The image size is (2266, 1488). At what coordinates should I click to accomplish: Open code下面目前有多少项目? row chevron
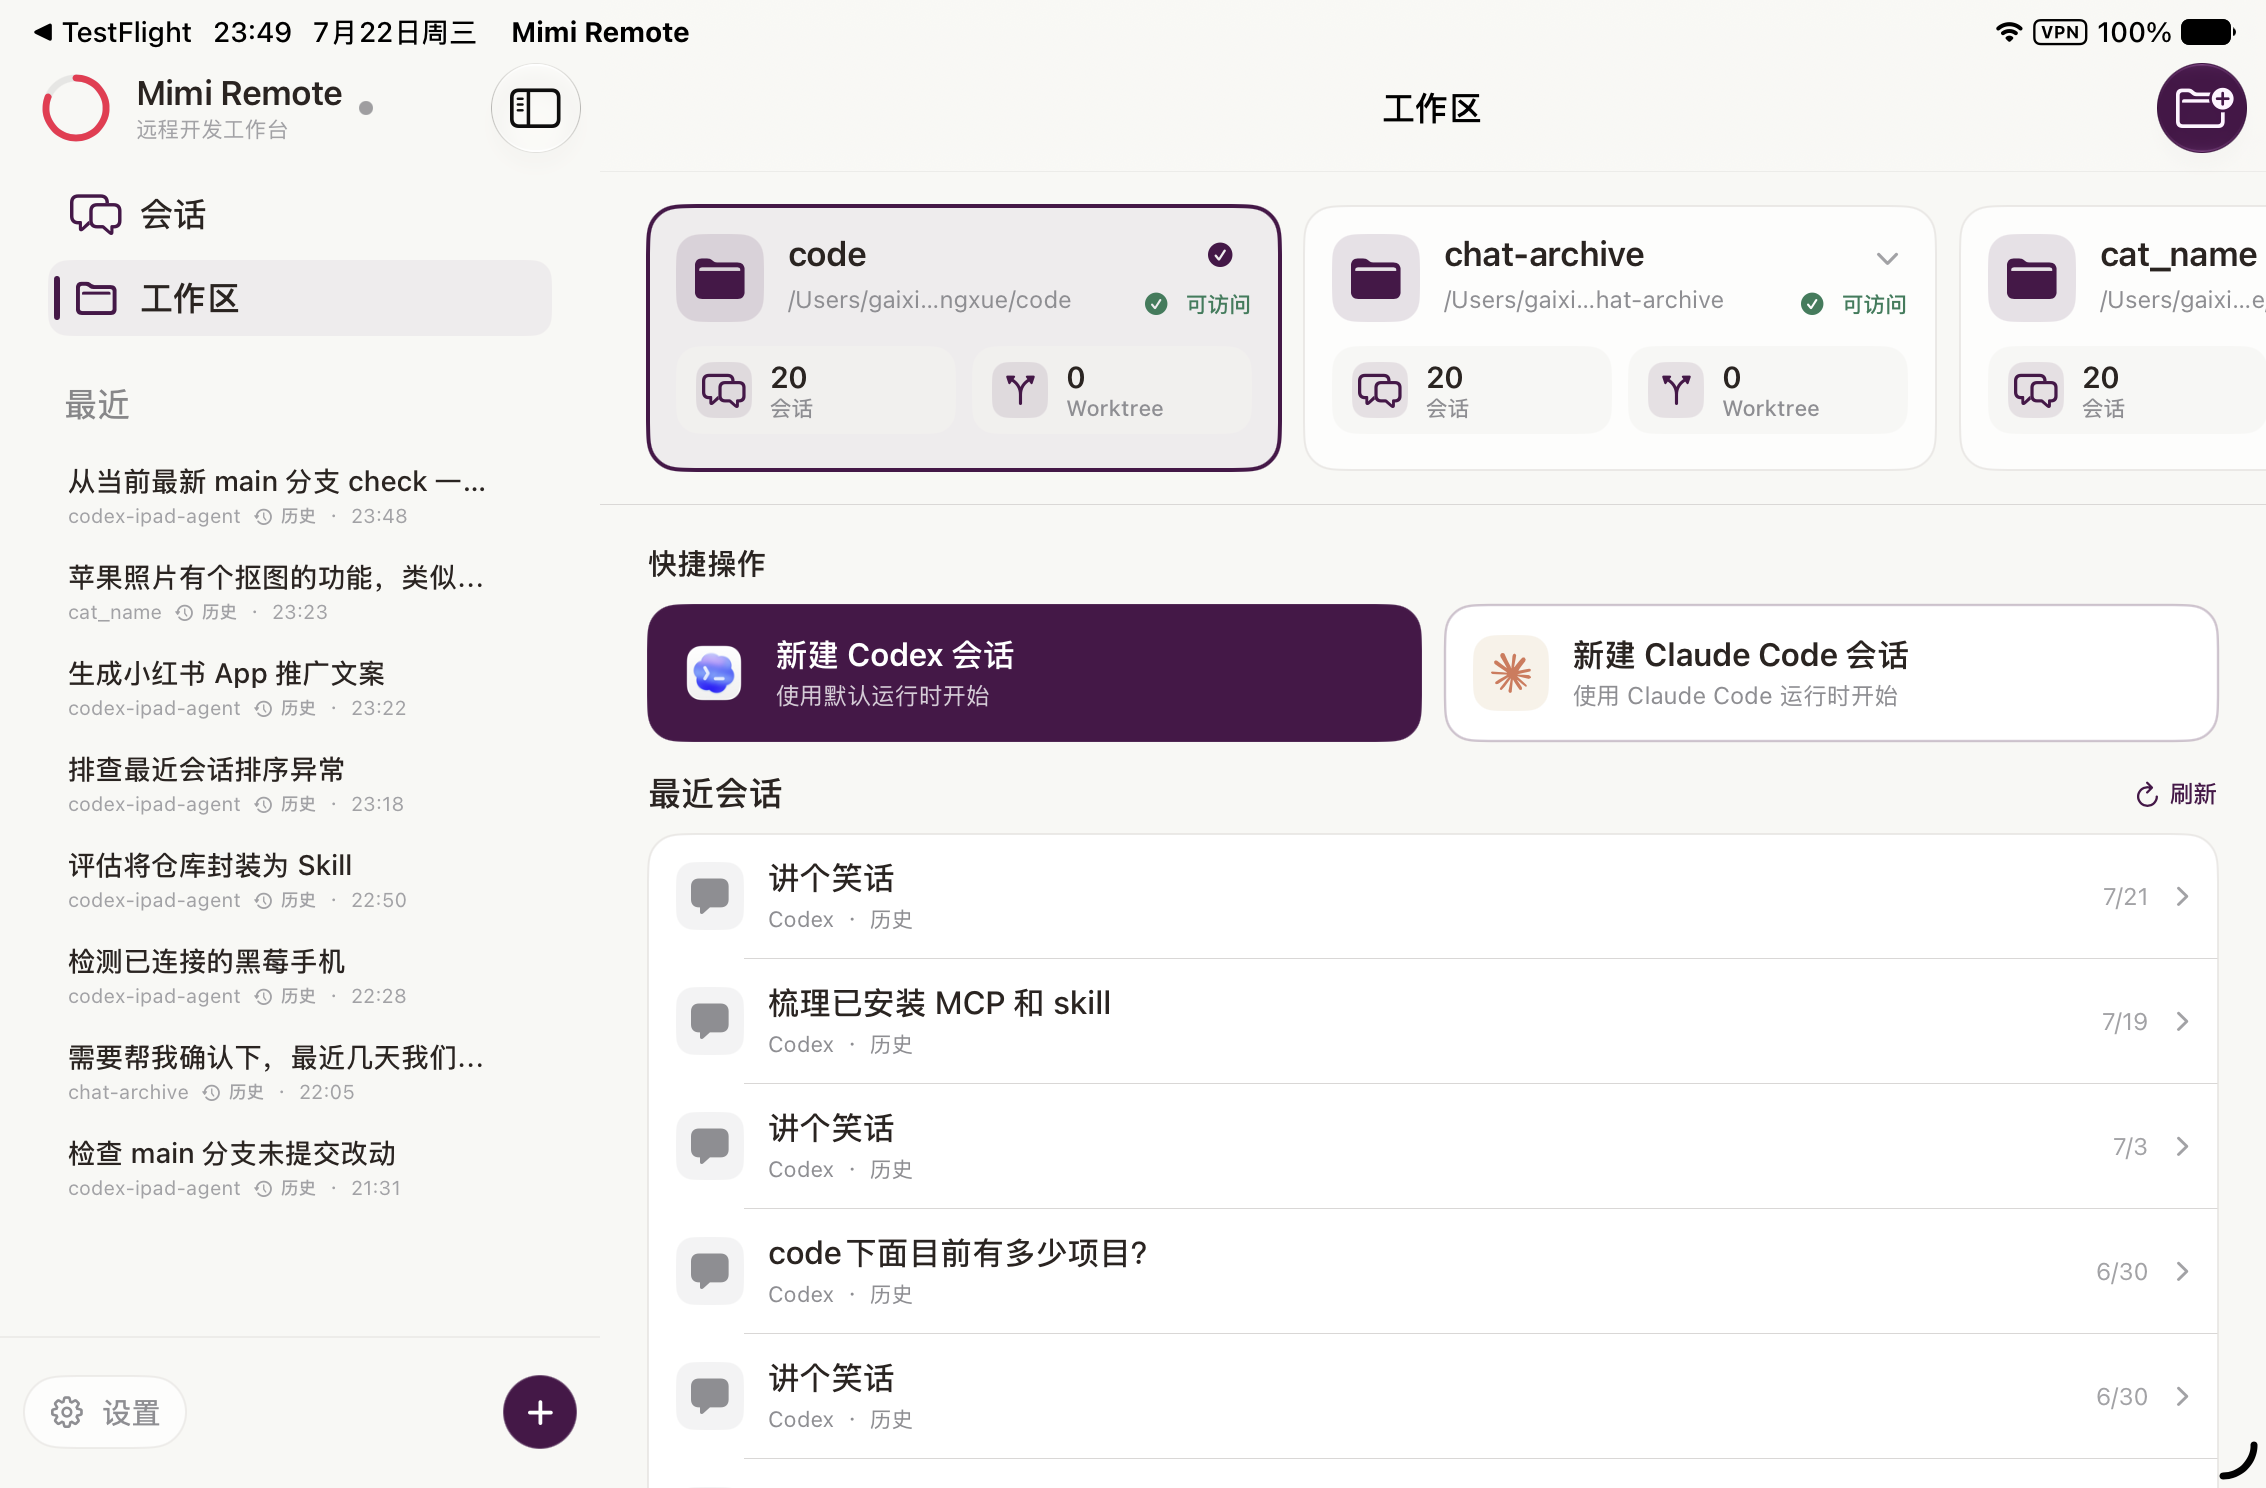(x=2183, y=1271)
